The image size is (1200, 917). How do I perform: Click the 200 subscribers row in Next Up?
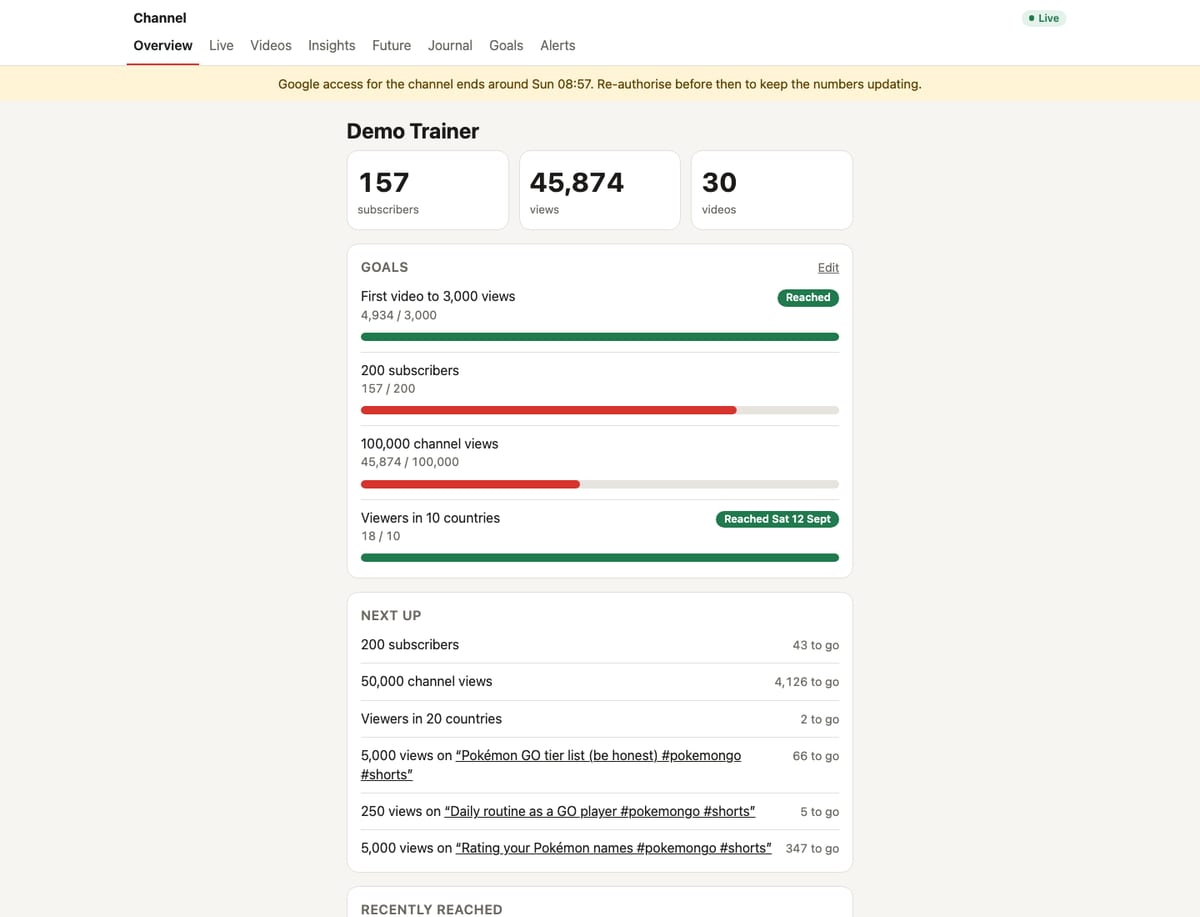pyautogui.click(x=600, y=645)
